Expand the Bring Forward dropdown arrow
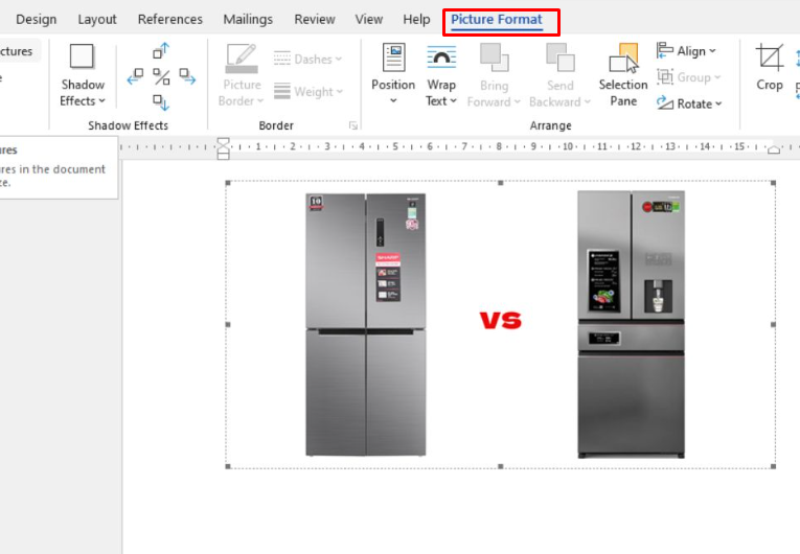Screen dimensions: 800x554 click(517, 102)
